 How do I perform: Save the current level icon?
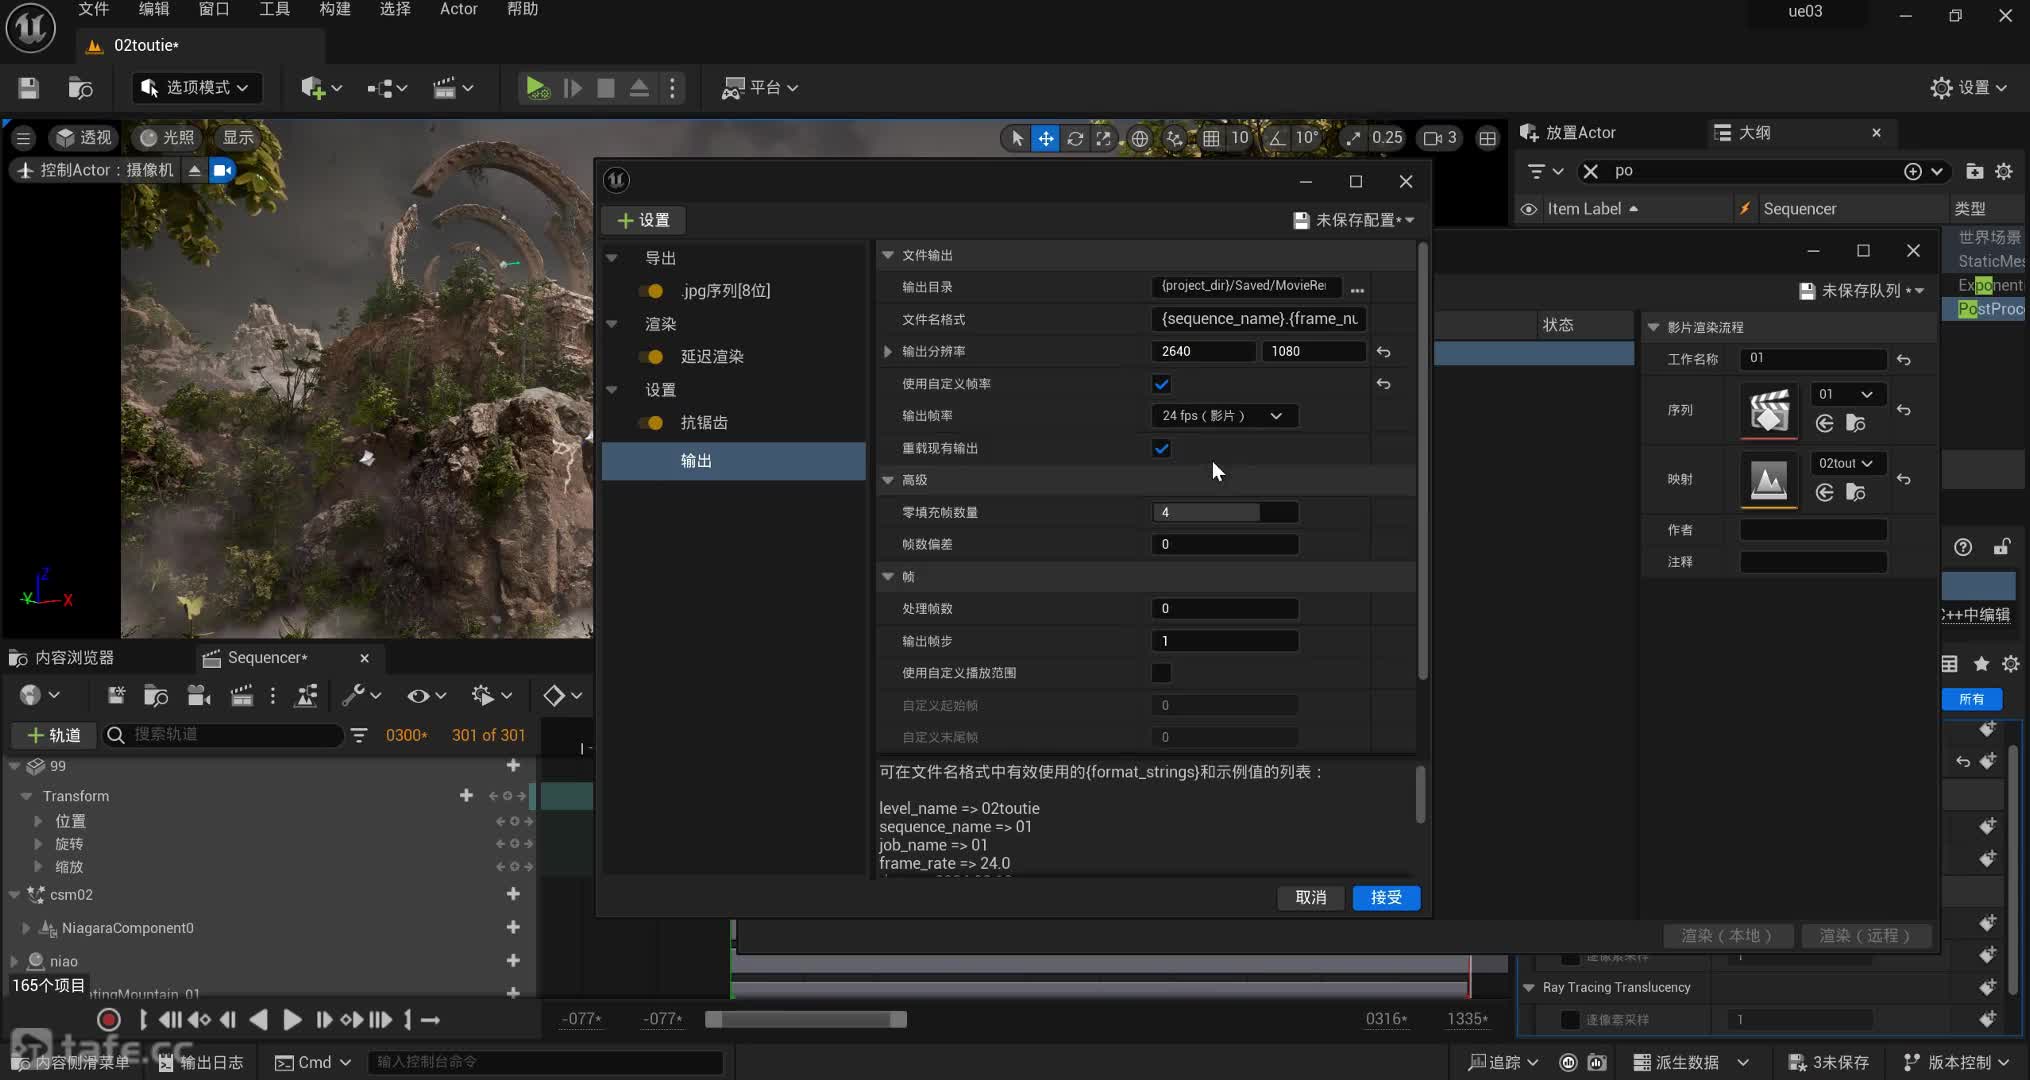(28, 88)
